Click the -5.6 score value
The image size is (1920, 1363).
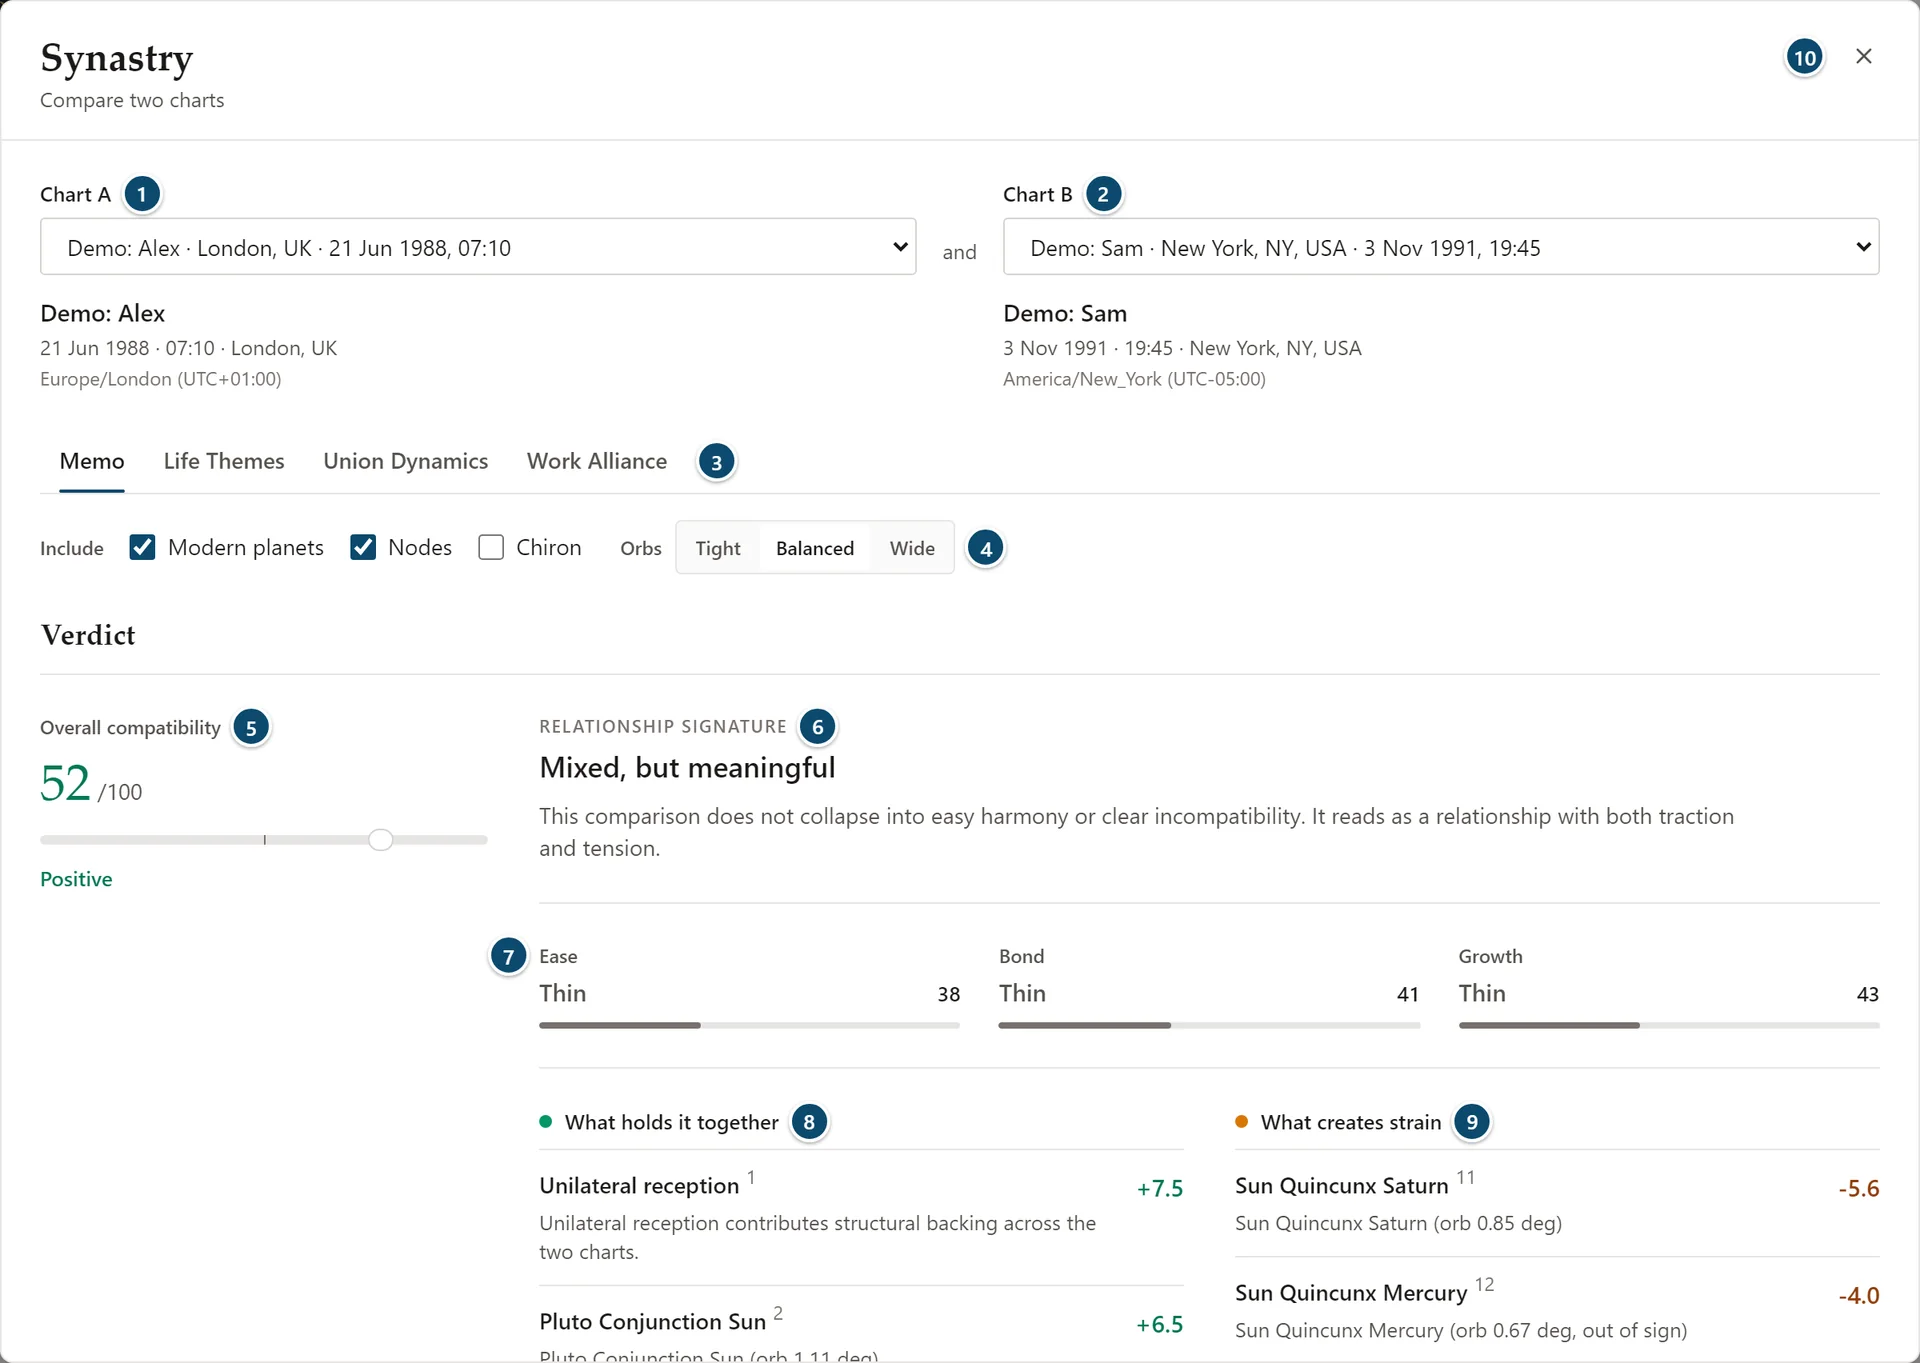[1859, 1188]
